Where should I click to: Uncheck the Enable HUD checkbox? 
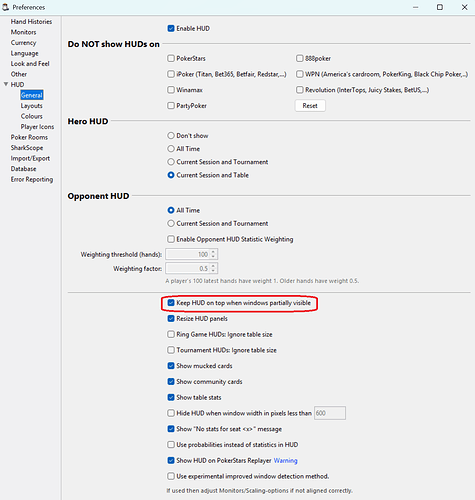click(x=171, y=29)
